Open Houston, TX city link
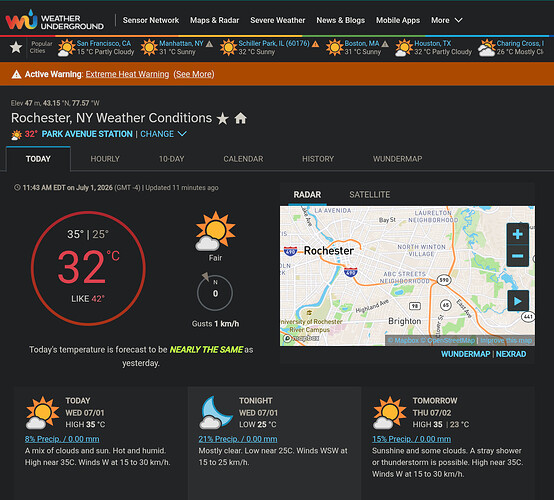 432,43
